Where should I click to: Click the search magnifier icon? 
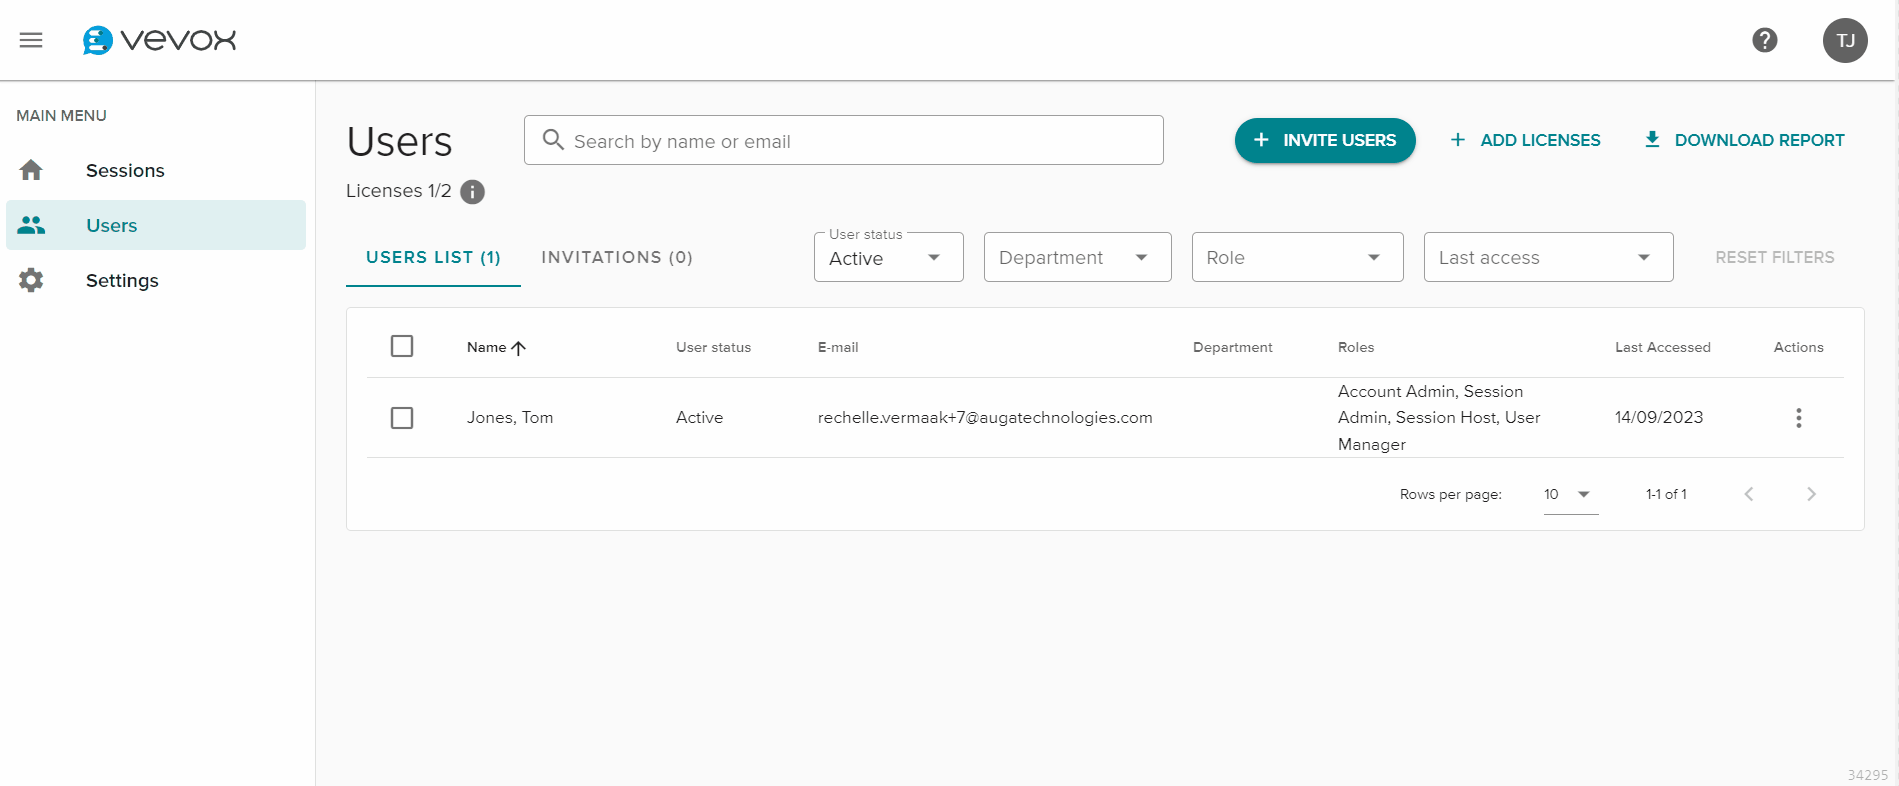coord(553,140)
